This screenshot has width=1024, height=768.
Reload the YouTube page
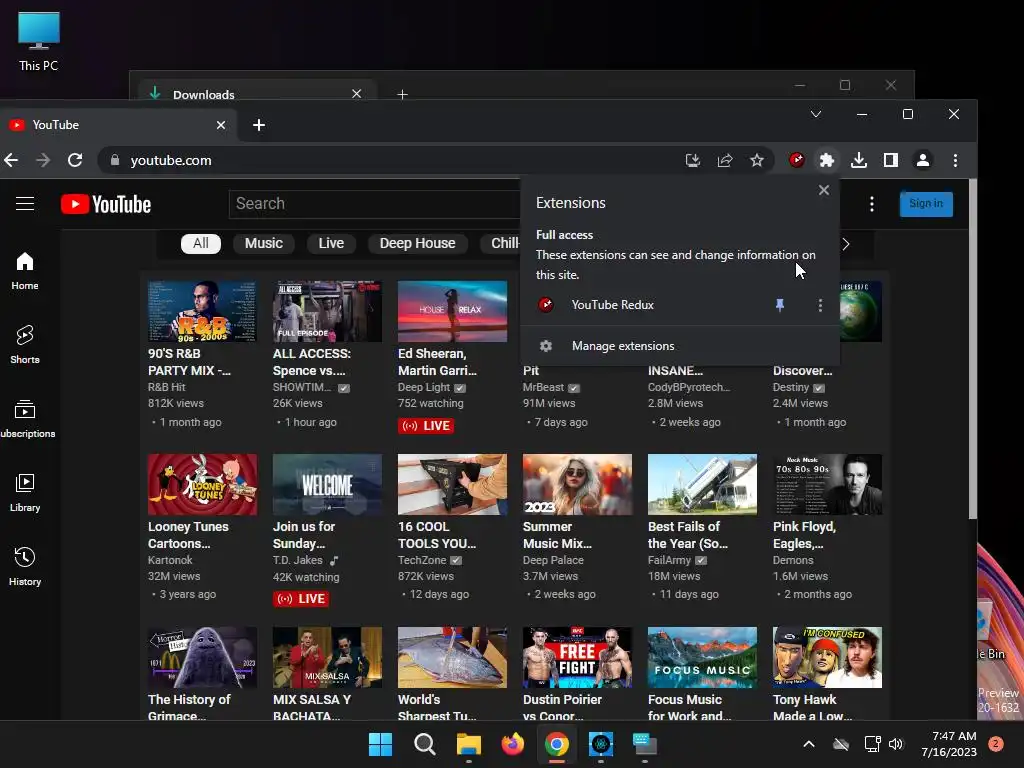75,160
